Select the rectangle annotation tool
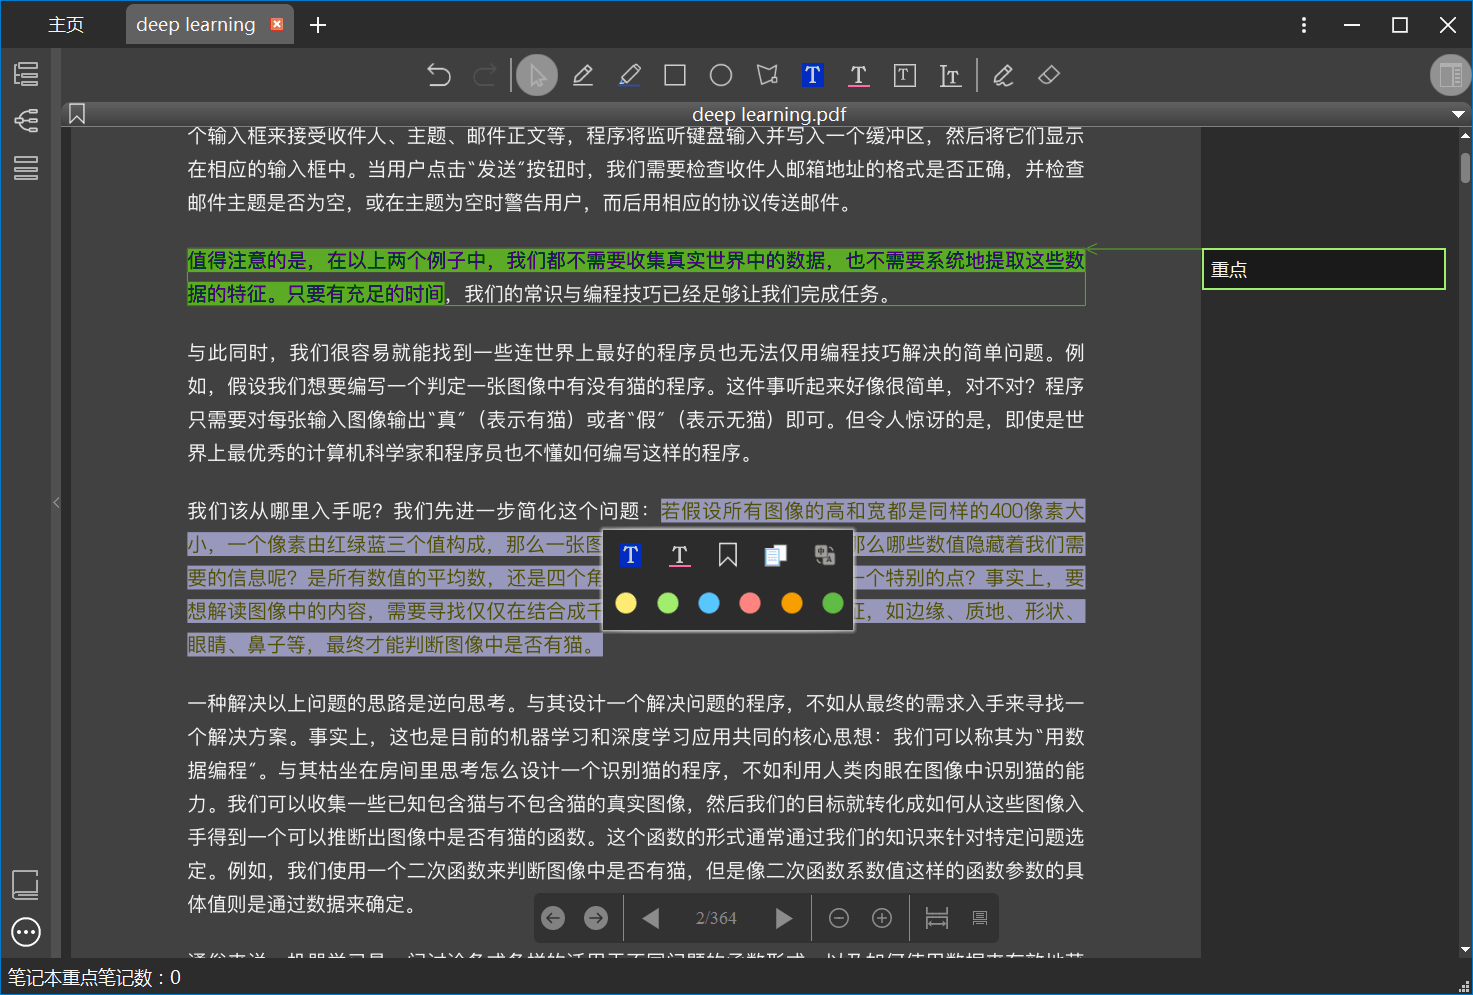 [675, 75]
